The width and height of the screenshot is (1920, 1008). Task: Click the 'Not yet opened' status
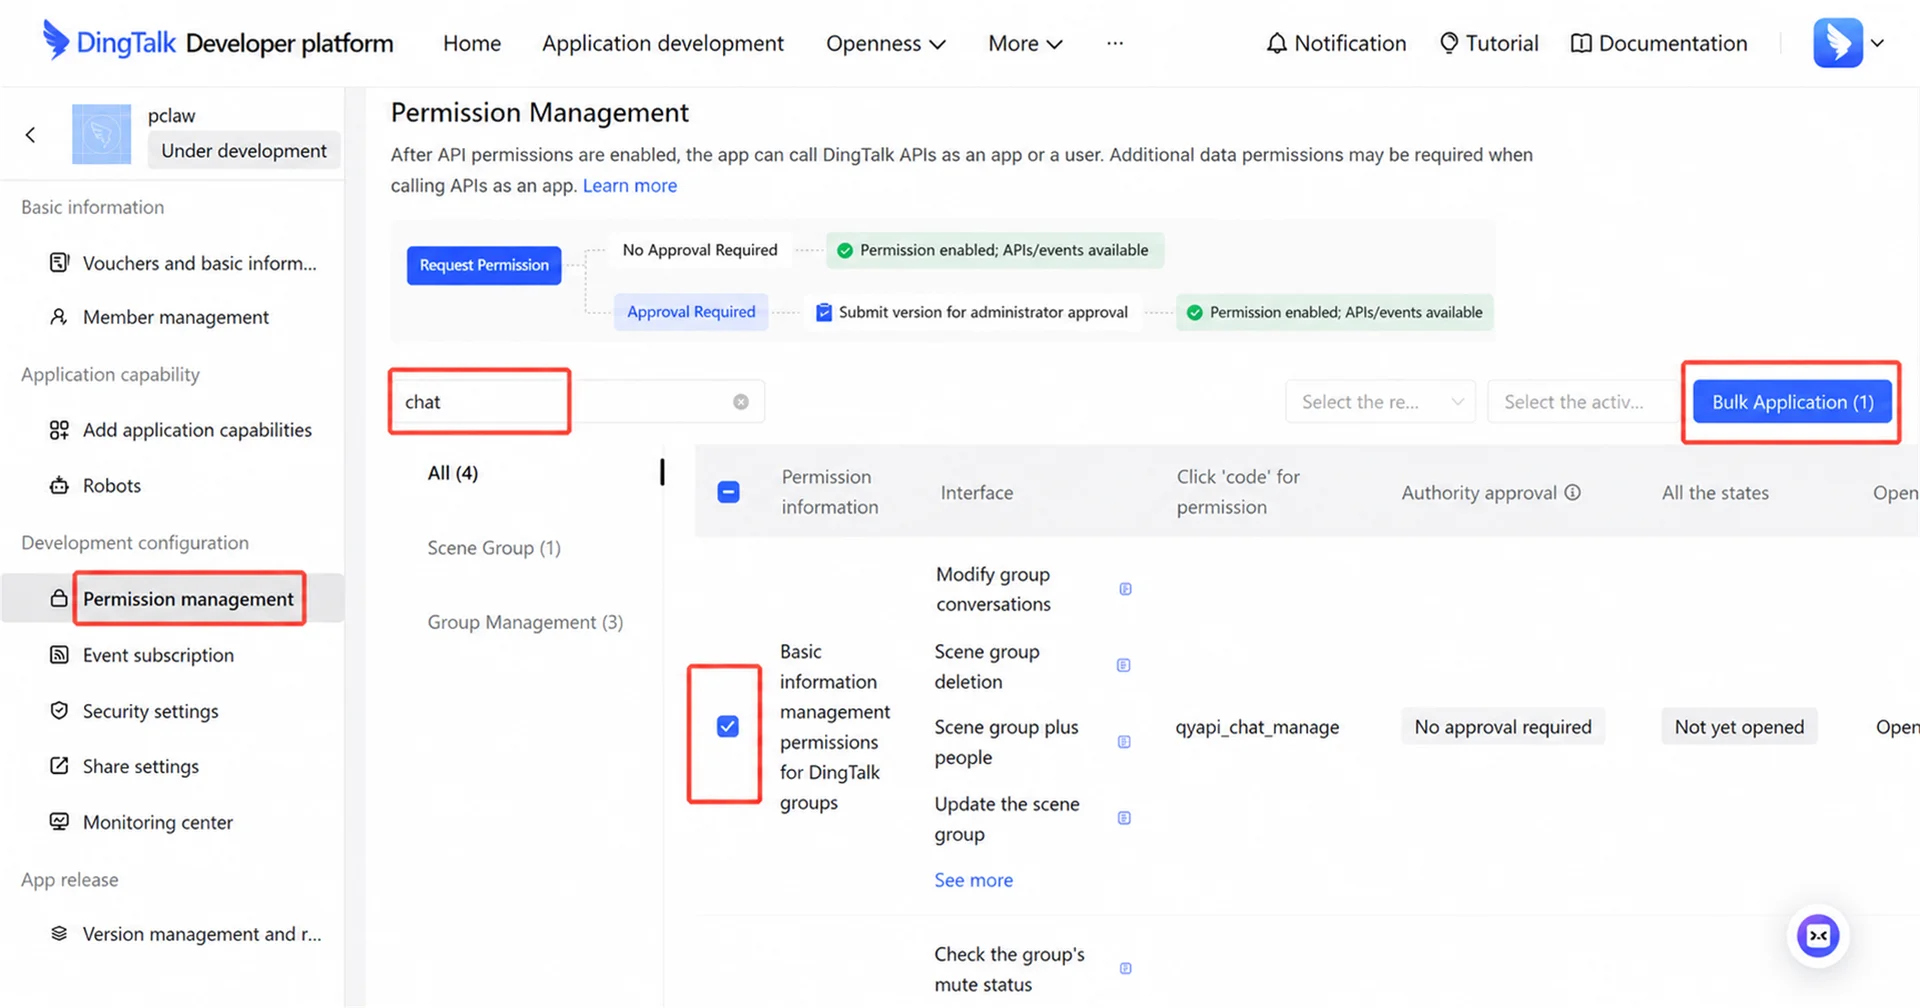[1739, 727]
